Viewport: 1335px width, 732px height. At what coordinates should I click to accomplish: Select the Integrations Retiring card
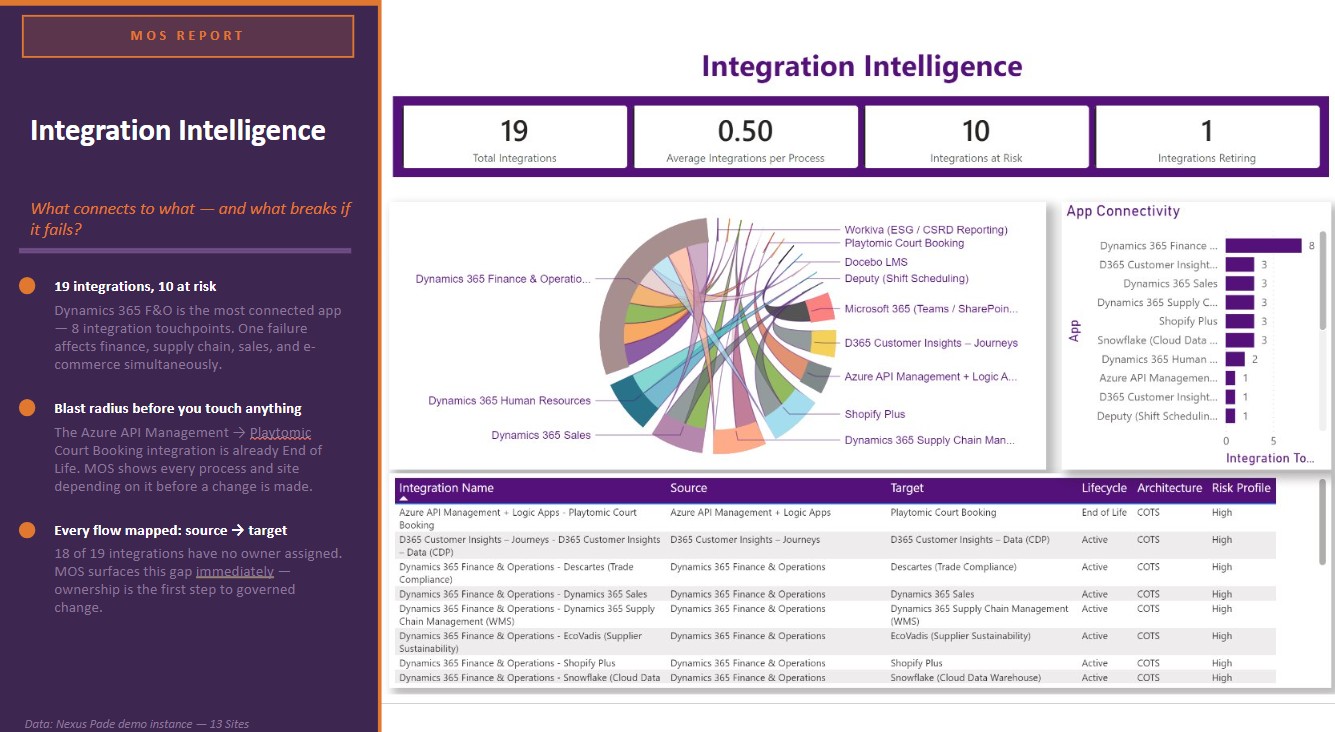point(1207,137)
